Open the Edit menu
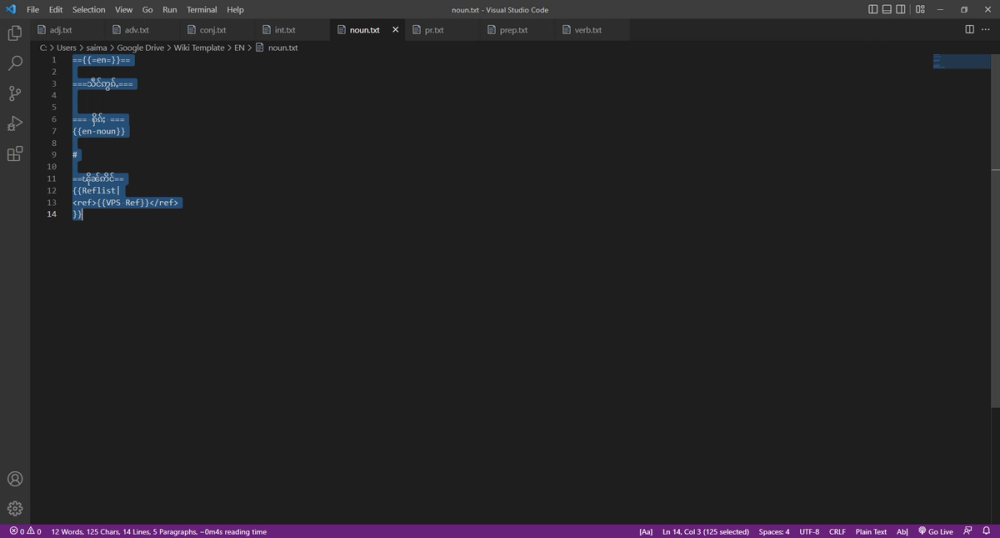 point(55,10)
